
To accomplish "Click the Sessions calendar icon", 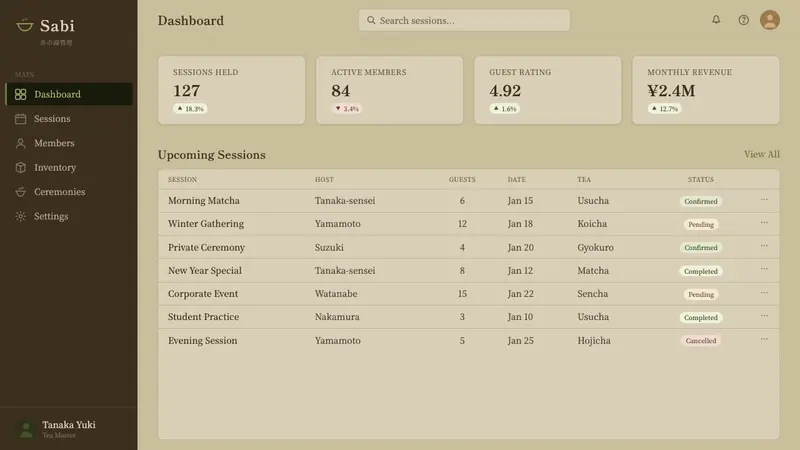I will pyautogui.click(x=20, y=119).
